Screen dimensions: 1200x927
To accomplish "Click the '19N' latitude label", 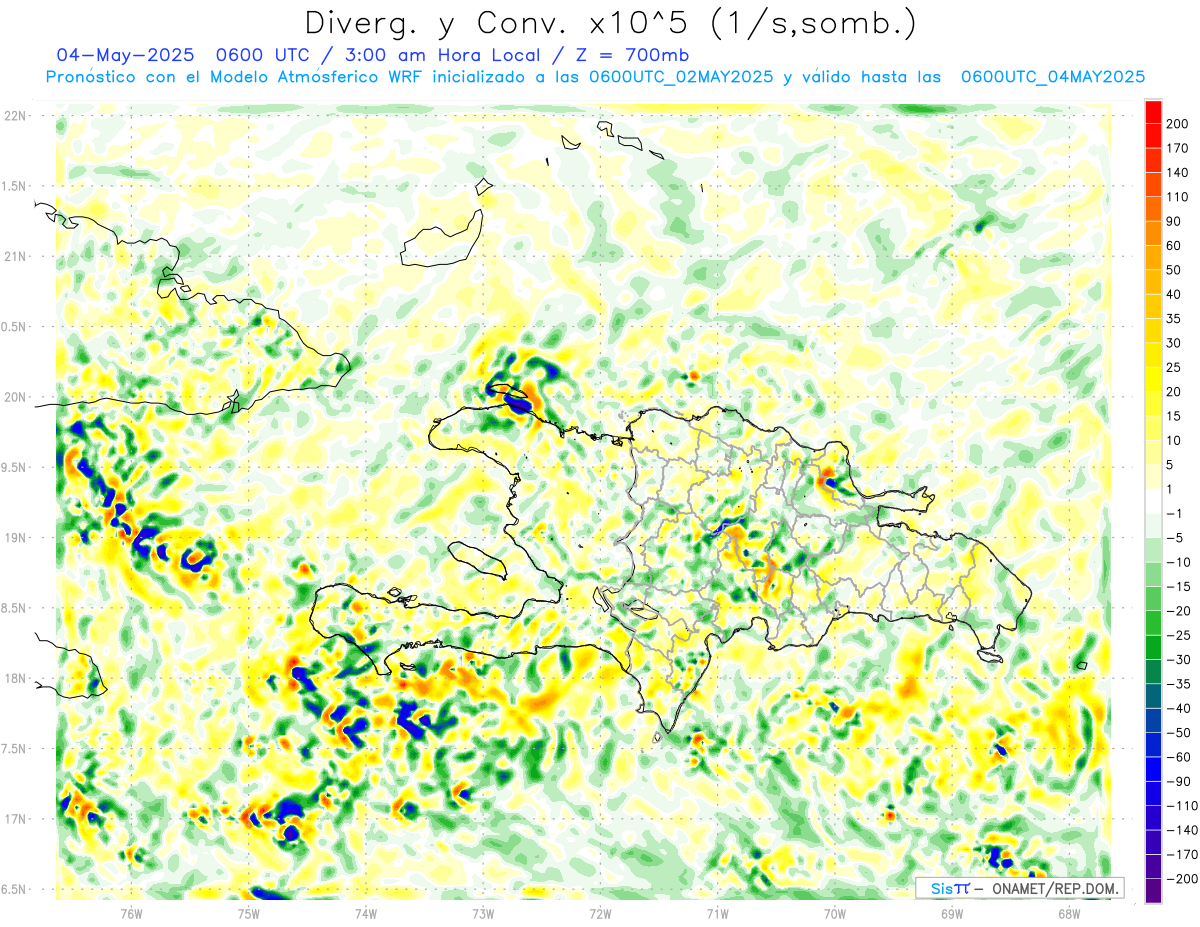I will pos(15,538).
